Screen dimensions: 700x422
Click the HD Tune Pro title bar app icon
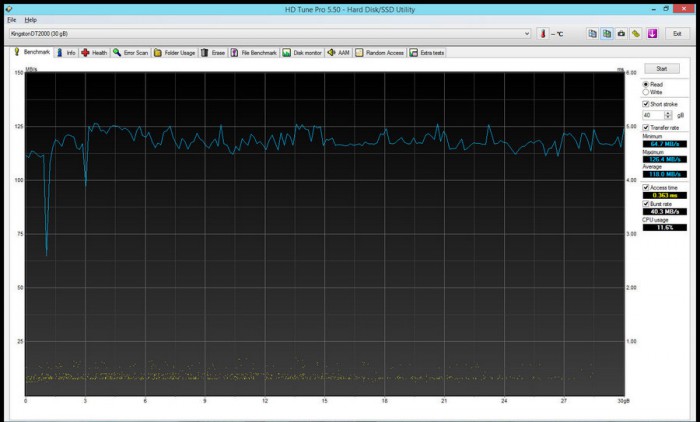[x=9, y=9]
